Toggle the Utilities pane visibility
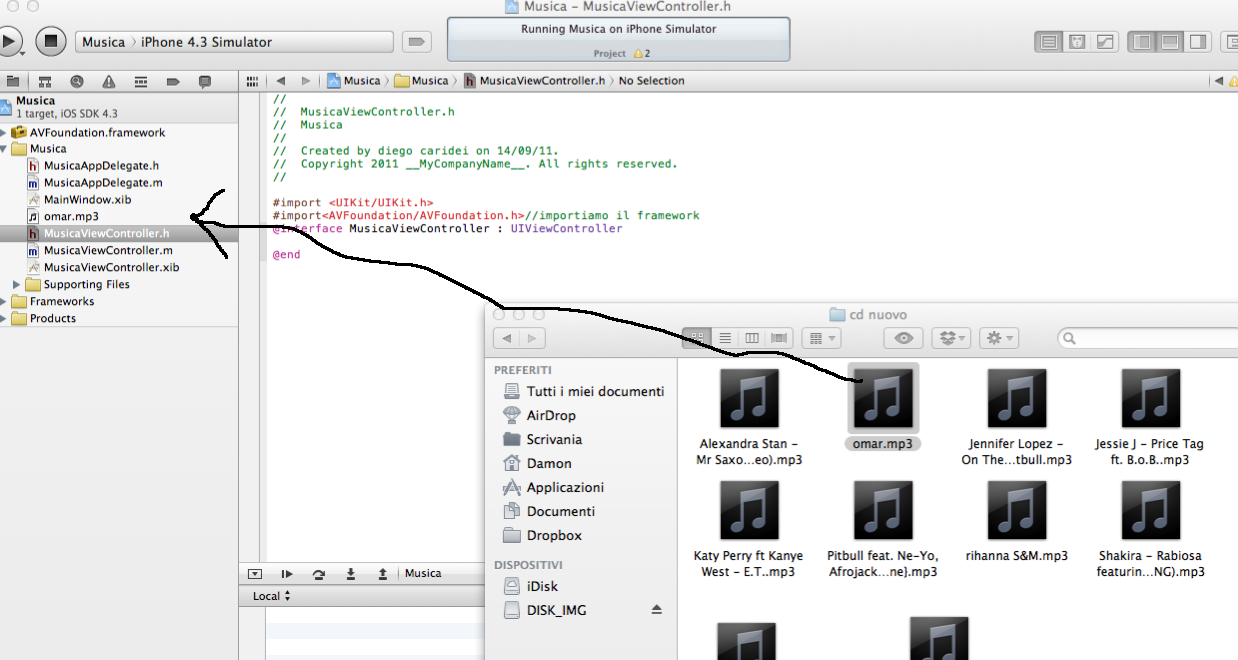The image size is (1238, 660). (1197, 42)
